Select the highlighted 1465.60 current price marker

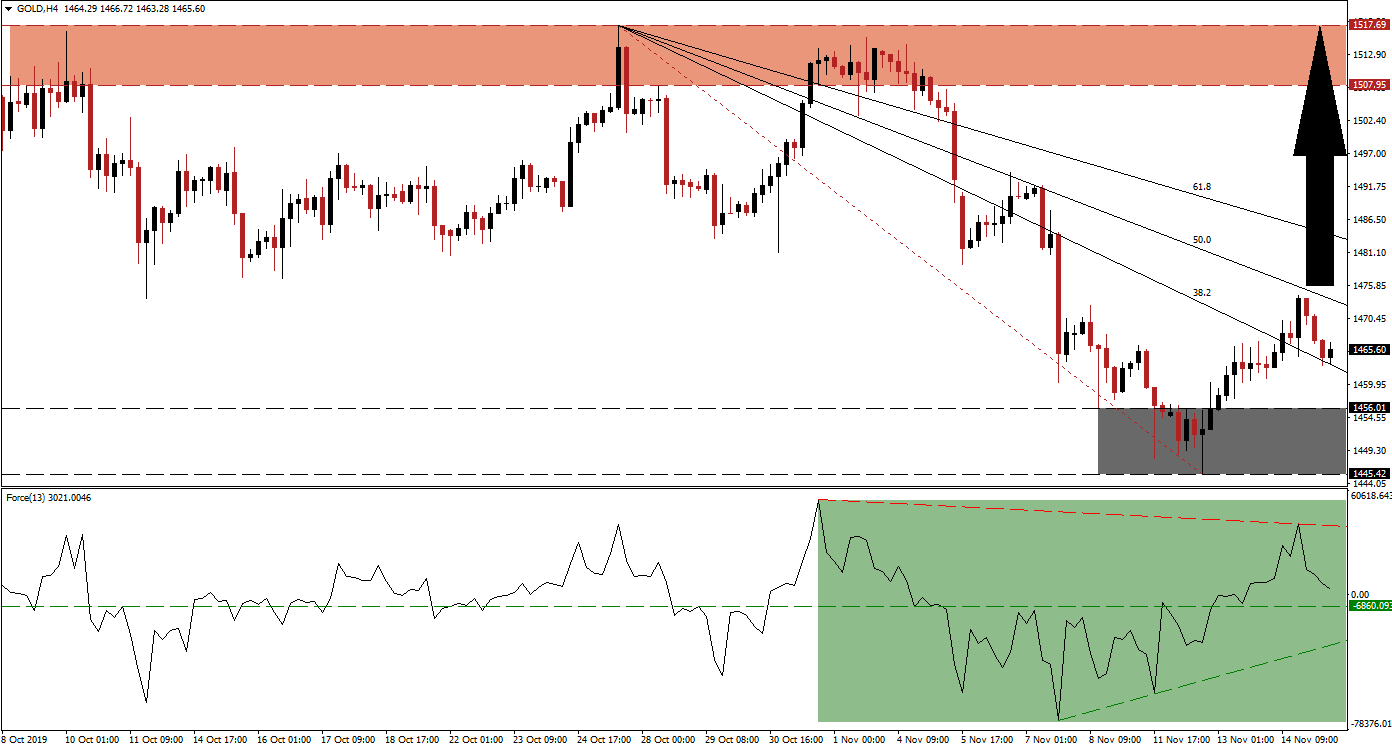click(1369, 351)
